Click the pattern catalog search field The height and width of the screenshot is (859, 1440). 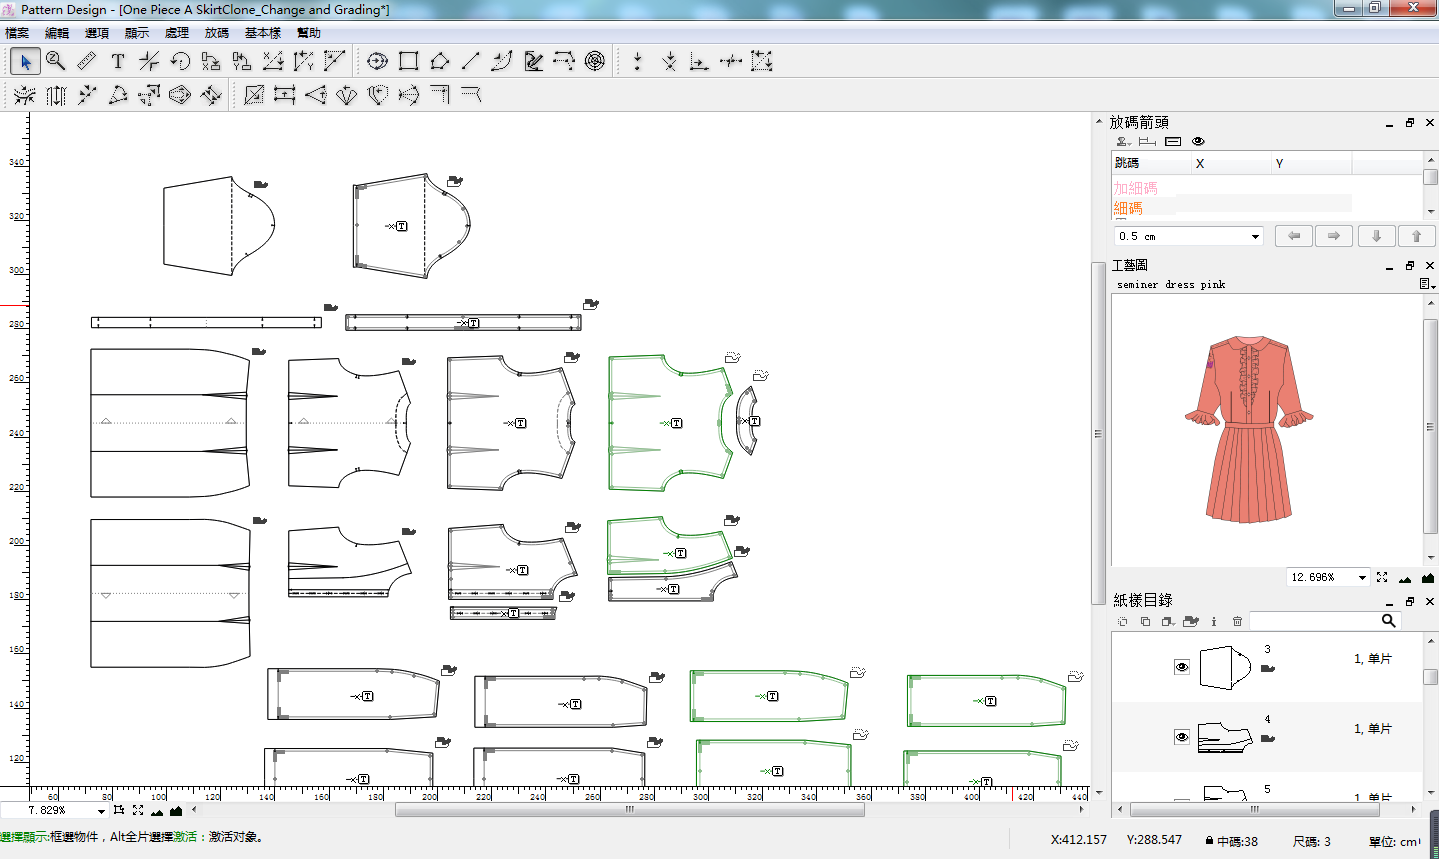coord(1314,621)
